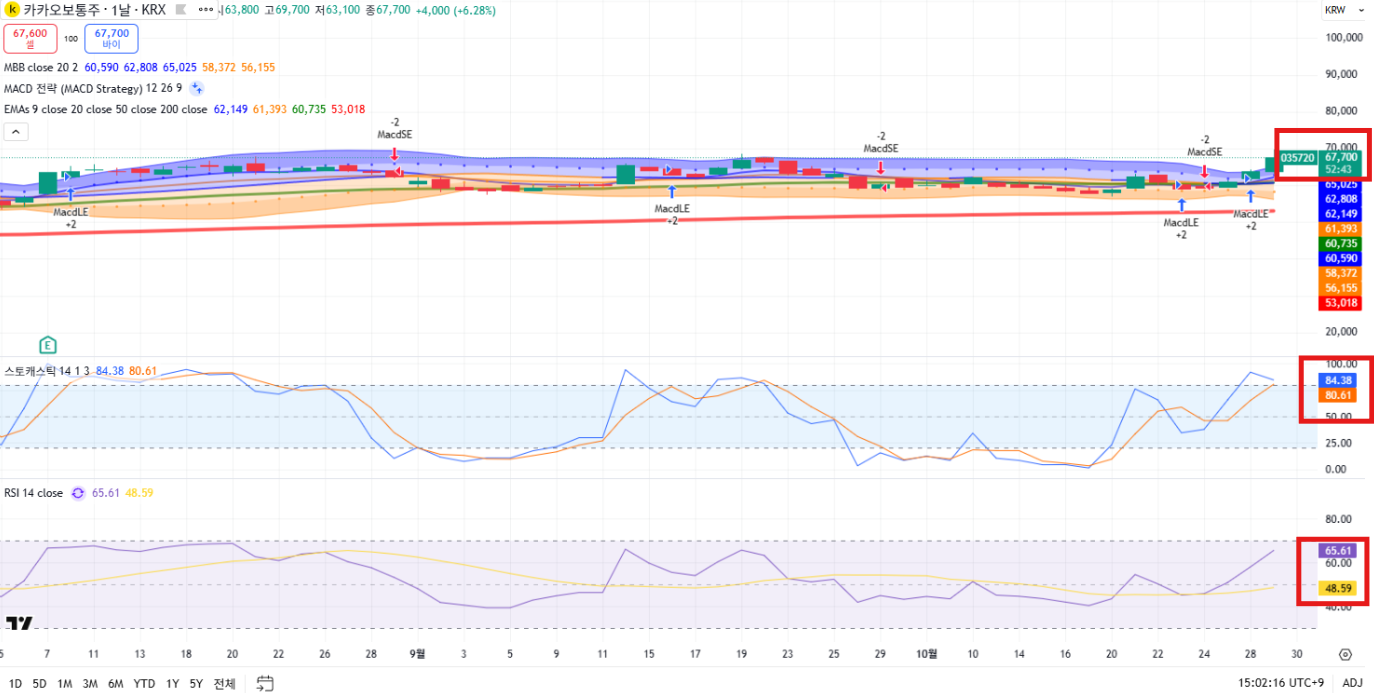Select the 전체 (all) time range
The image size is (1374, 693).
click(224, 684)
